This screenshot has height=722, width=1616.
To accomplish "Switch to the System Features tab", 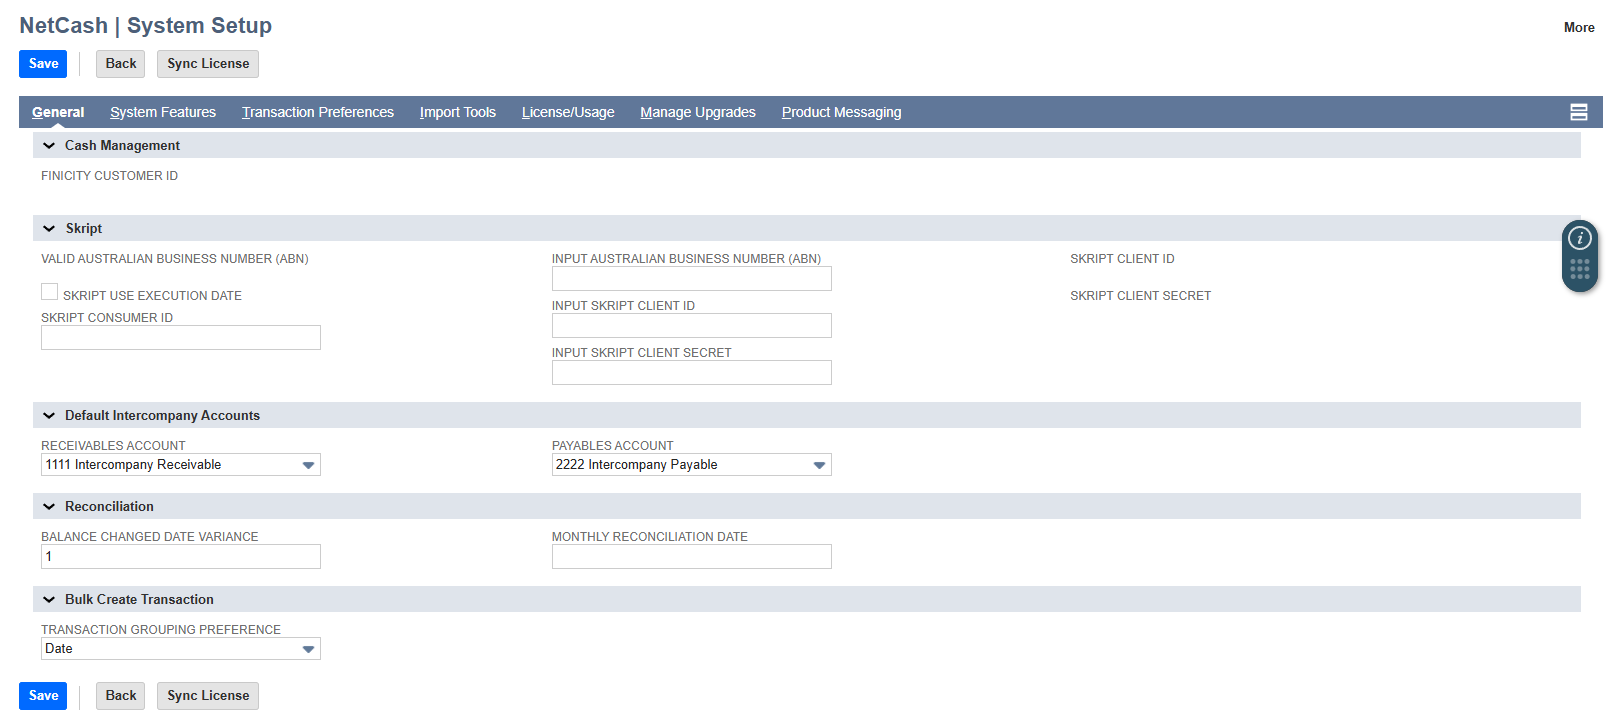I will tap(163, 112).
